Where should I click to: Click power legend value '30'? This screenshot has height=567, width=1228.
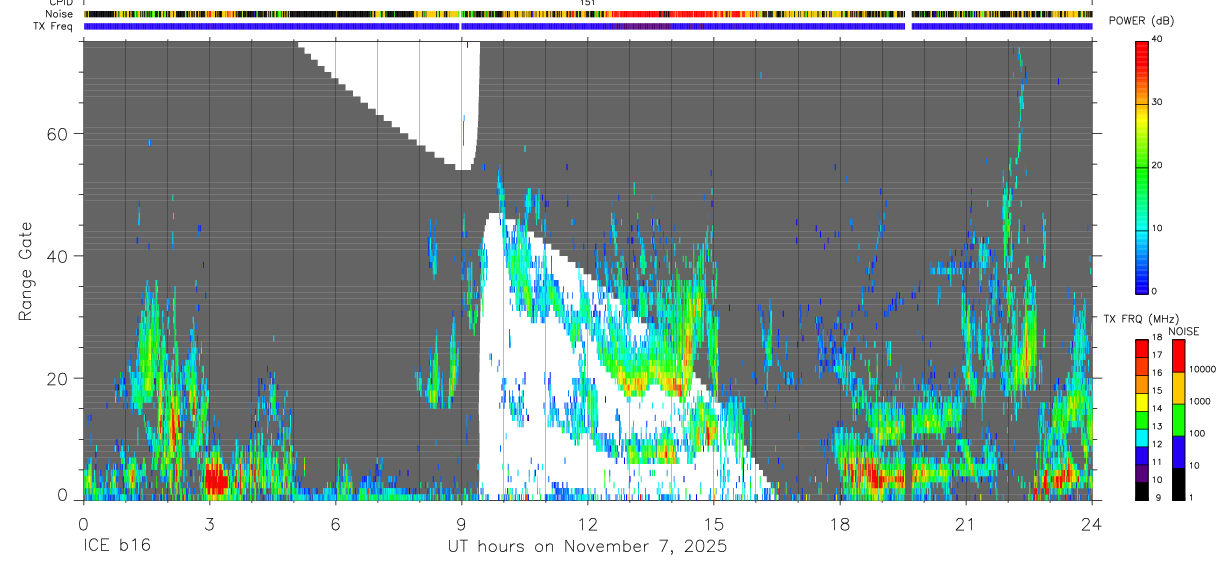coord(1157,102)
